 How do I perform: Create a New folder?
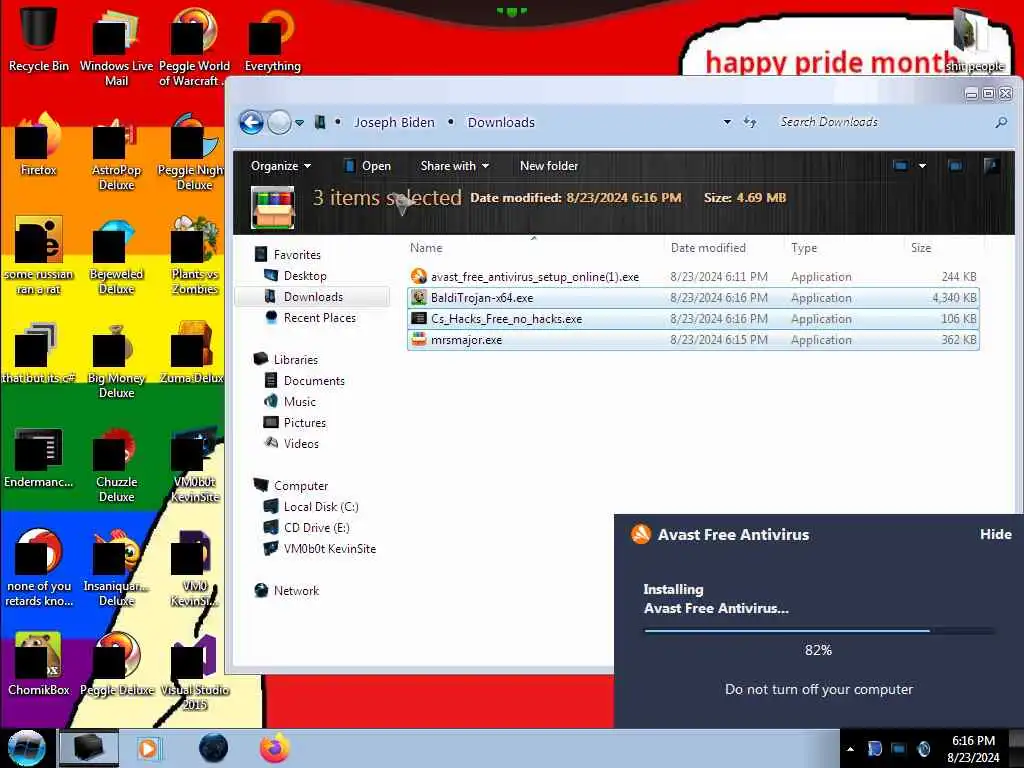click(x=549, y=166)
